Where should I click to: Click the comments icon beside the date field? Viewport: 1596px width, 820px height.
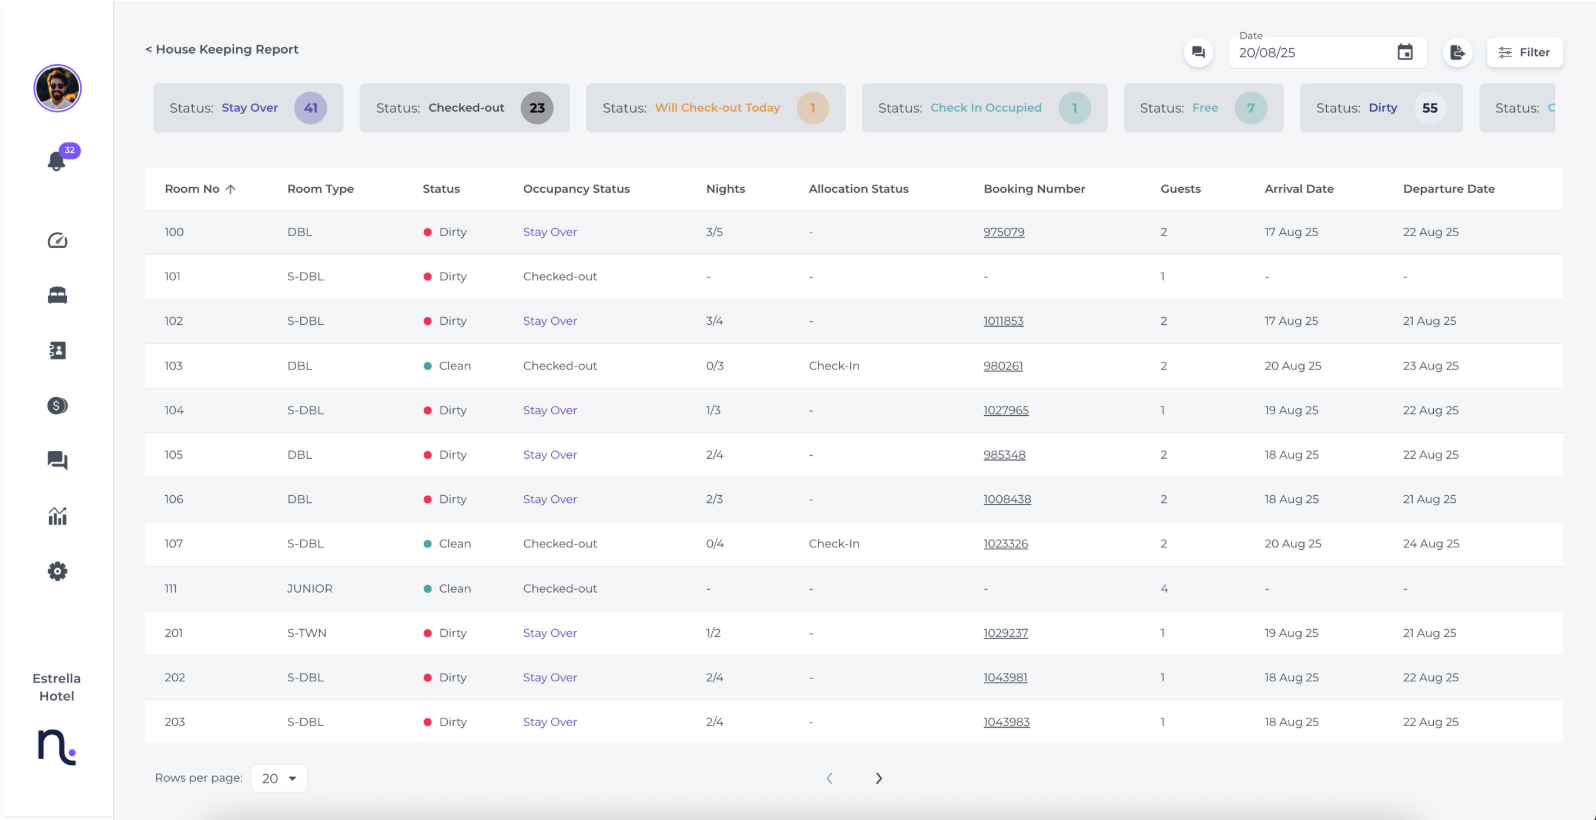pos(1198,53)
